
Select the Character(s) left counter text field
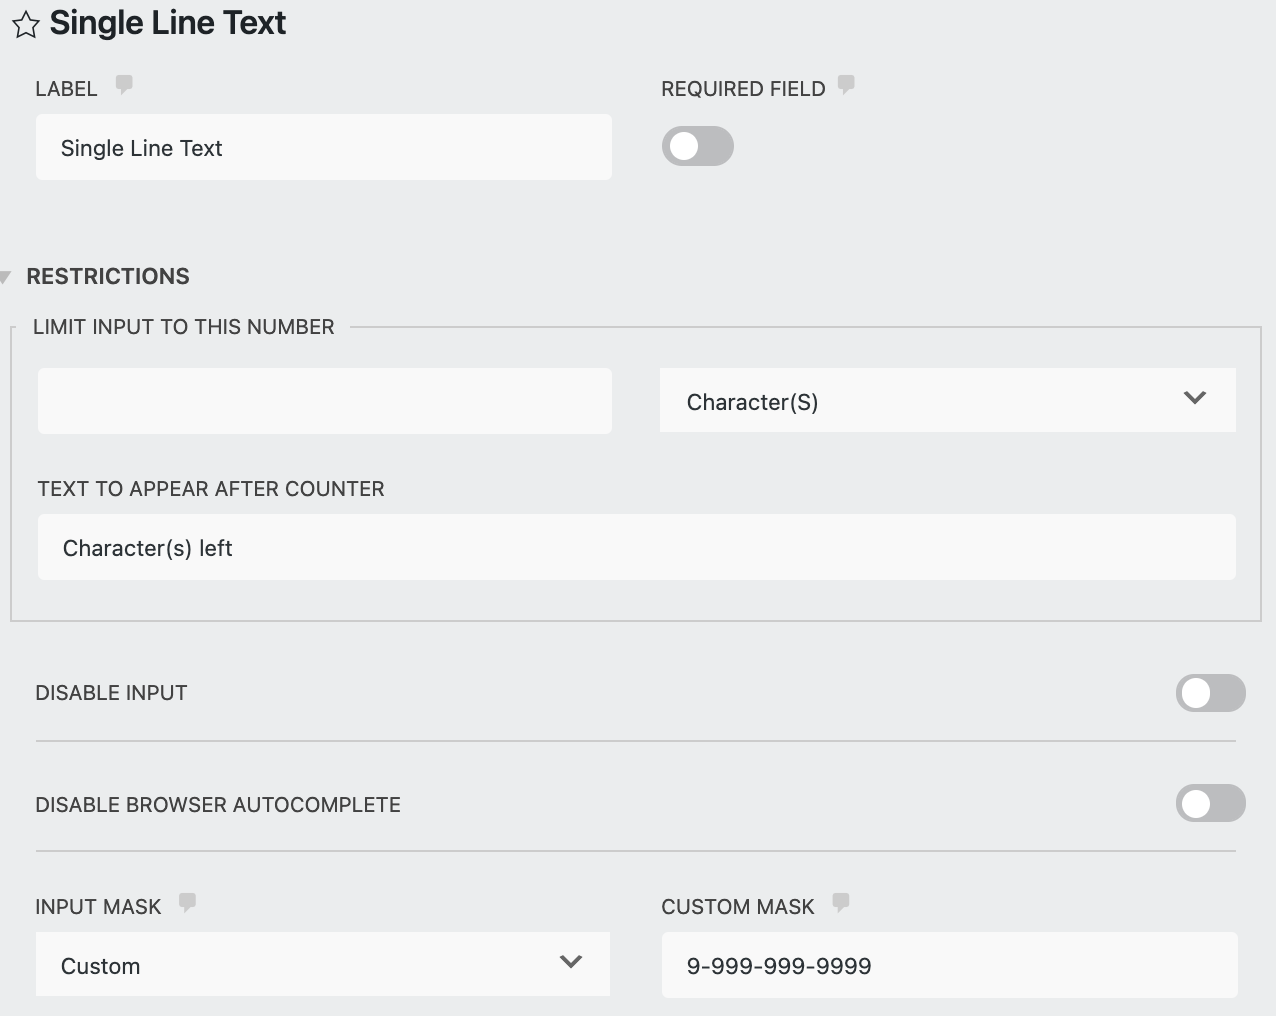pos(636,547)
